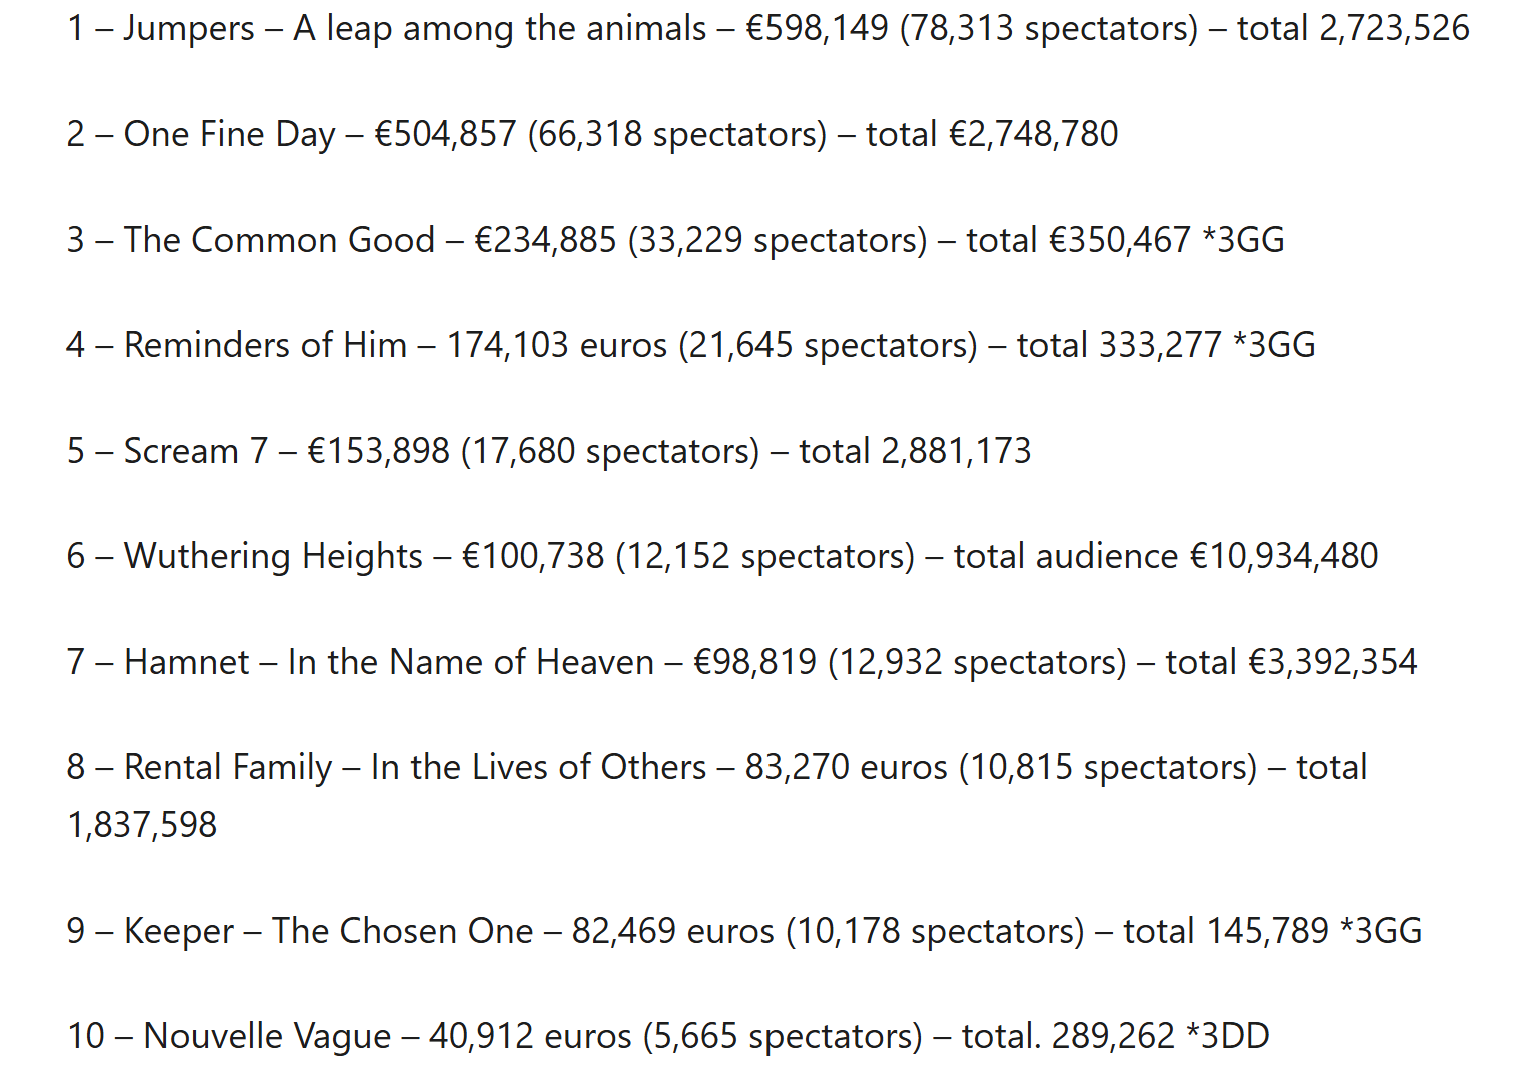This screenshot has width=1538, height=1090.
Task: Click the Reminders of Him entry
Action: click(265, 345)
